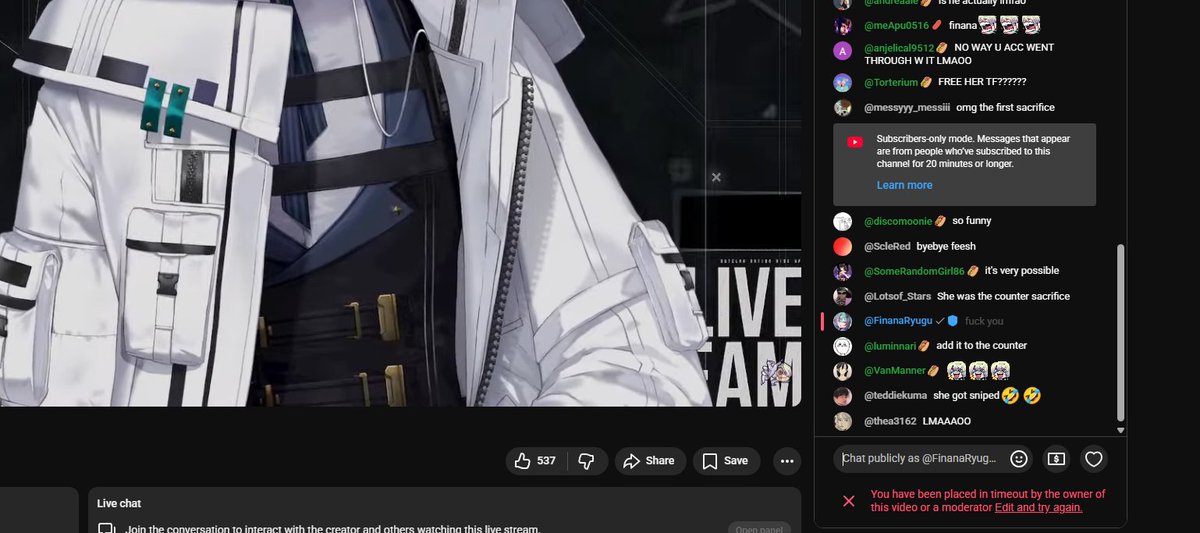This screenshot has height=533, width=1200.
Task: Click the member badge next to @discomoonie
Action: point(941,220)
